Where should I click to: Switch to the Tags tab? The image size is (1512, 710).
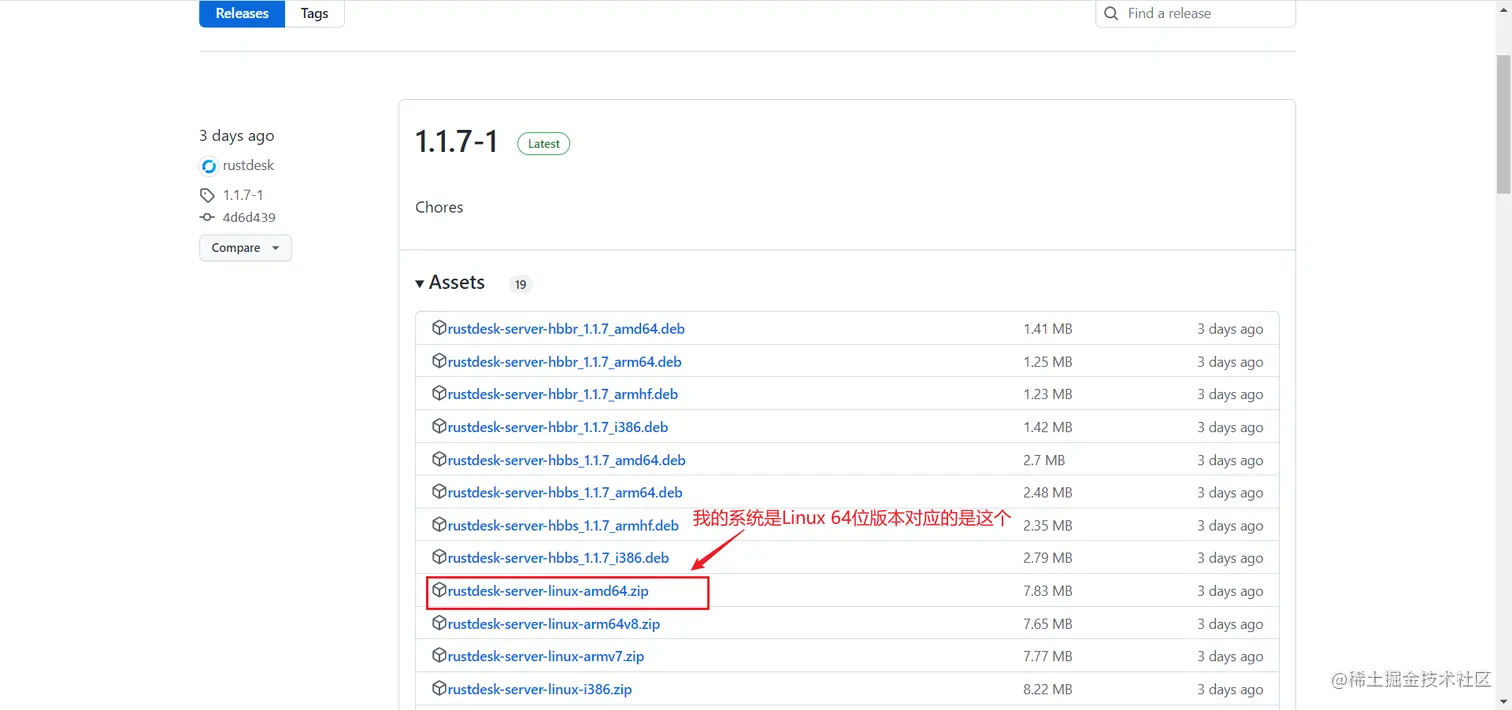314,13
